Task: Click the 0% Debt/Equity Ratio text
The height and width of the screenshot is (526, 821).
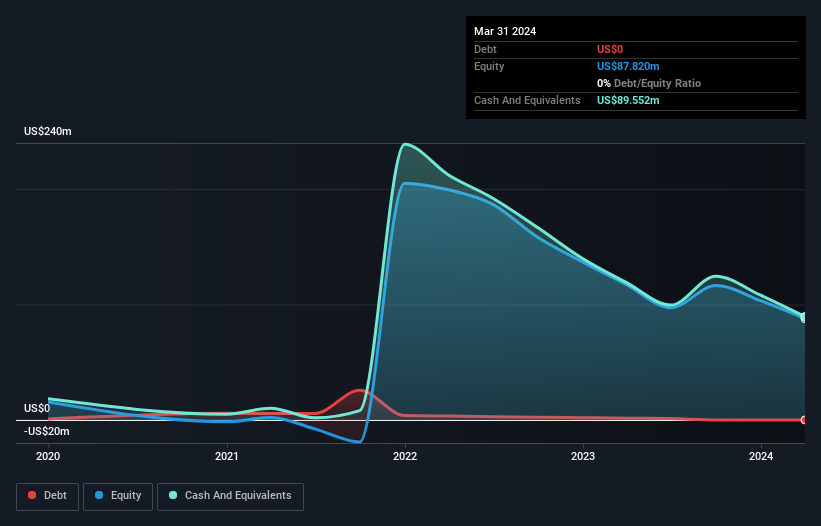Action: pos(649,83)
